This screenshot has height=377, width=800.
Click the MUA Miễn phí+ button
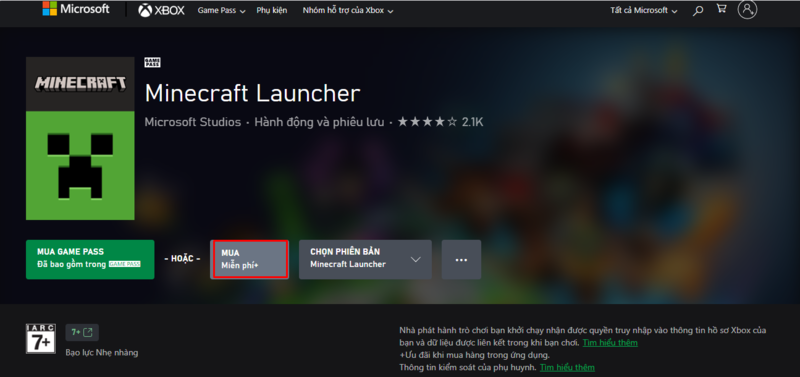(249, 259)
